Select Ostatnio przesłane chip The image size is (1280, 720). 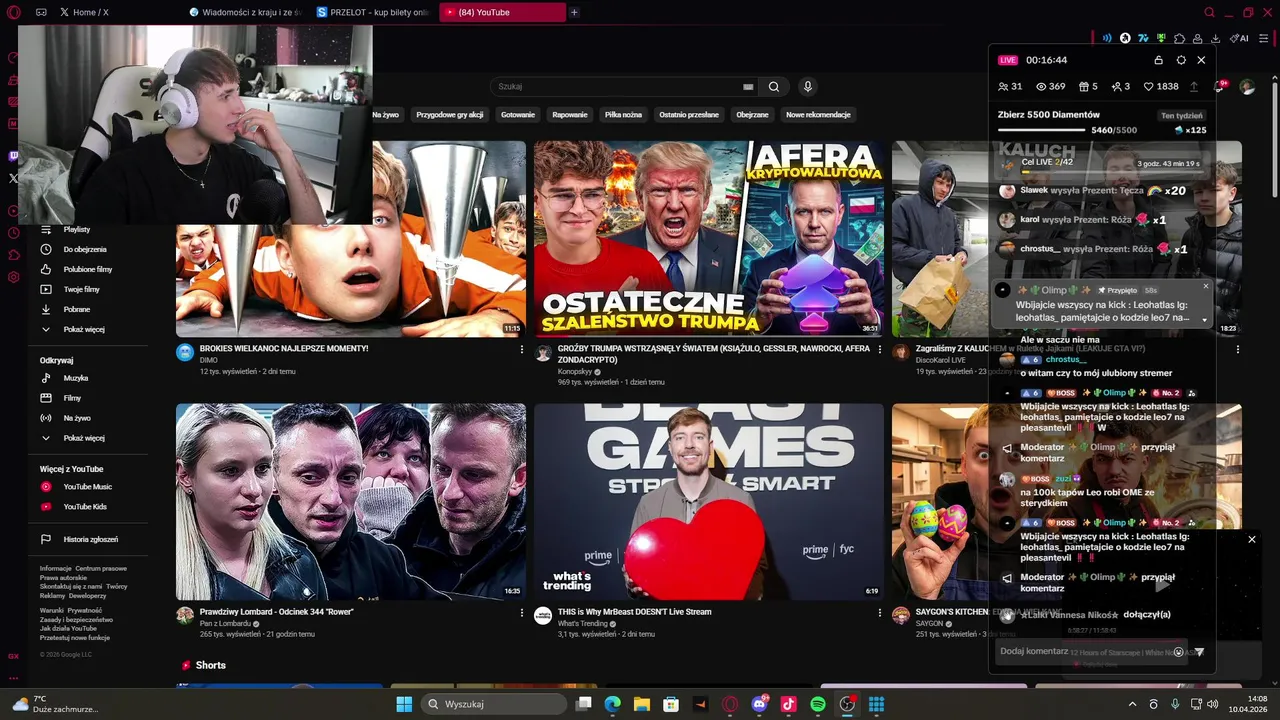(x=689, y=115)
